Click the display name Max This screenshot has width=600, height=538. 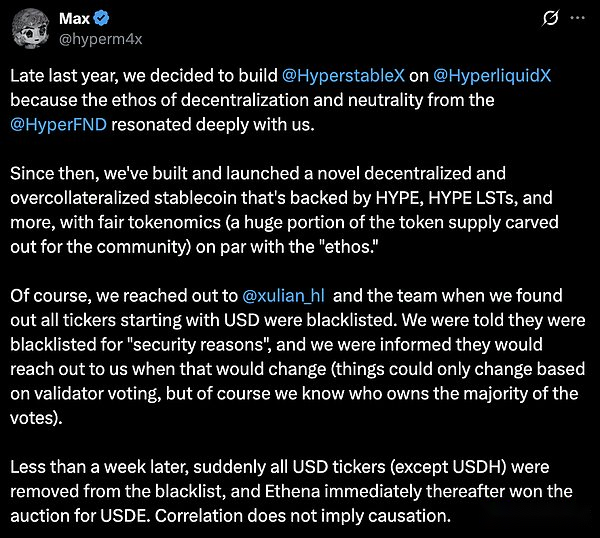point(74,18)
